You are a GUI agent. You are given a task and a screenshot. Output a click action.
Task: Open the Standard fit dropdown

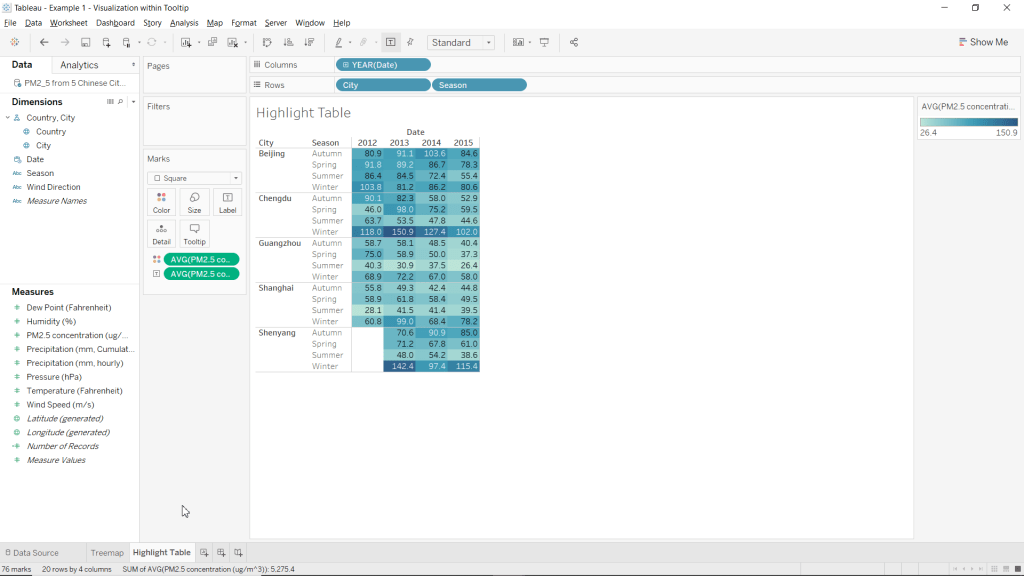[461, 43]
